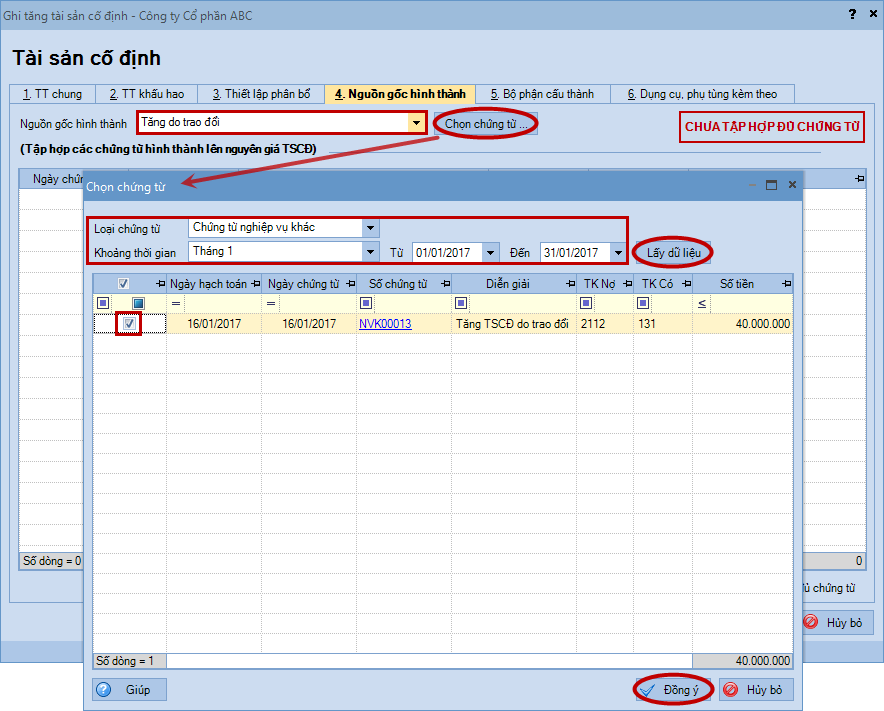Screen dimensions: 884x711
Task: Click the Từ date field 01/01/2017
Action: [x=446, y=252]
